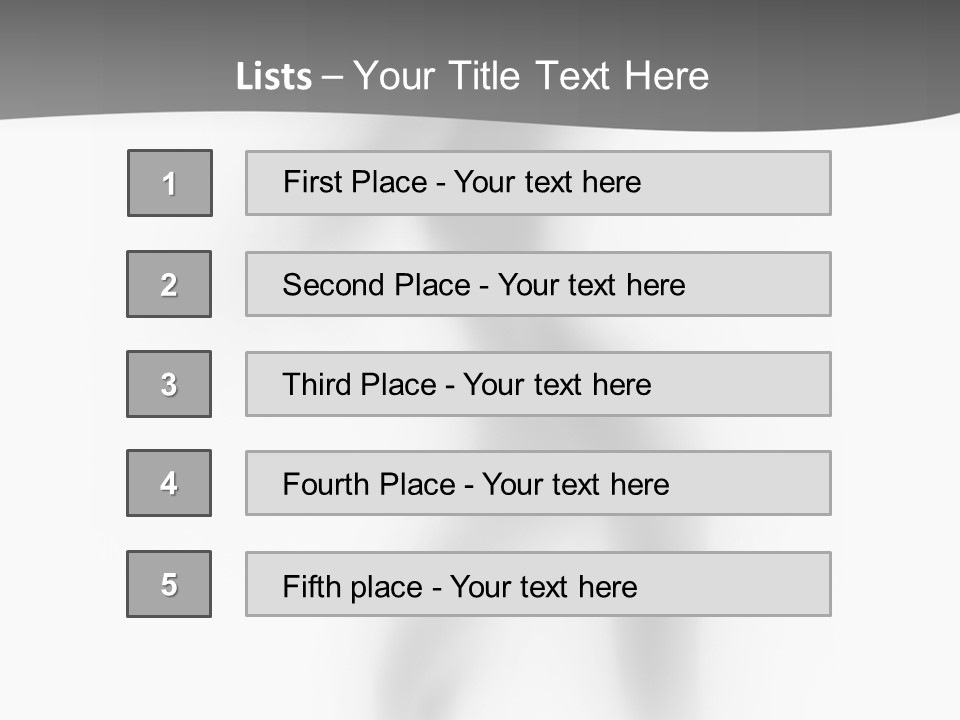Click 'Your text here' in the First Place row
960x720 pixels.
547,182
